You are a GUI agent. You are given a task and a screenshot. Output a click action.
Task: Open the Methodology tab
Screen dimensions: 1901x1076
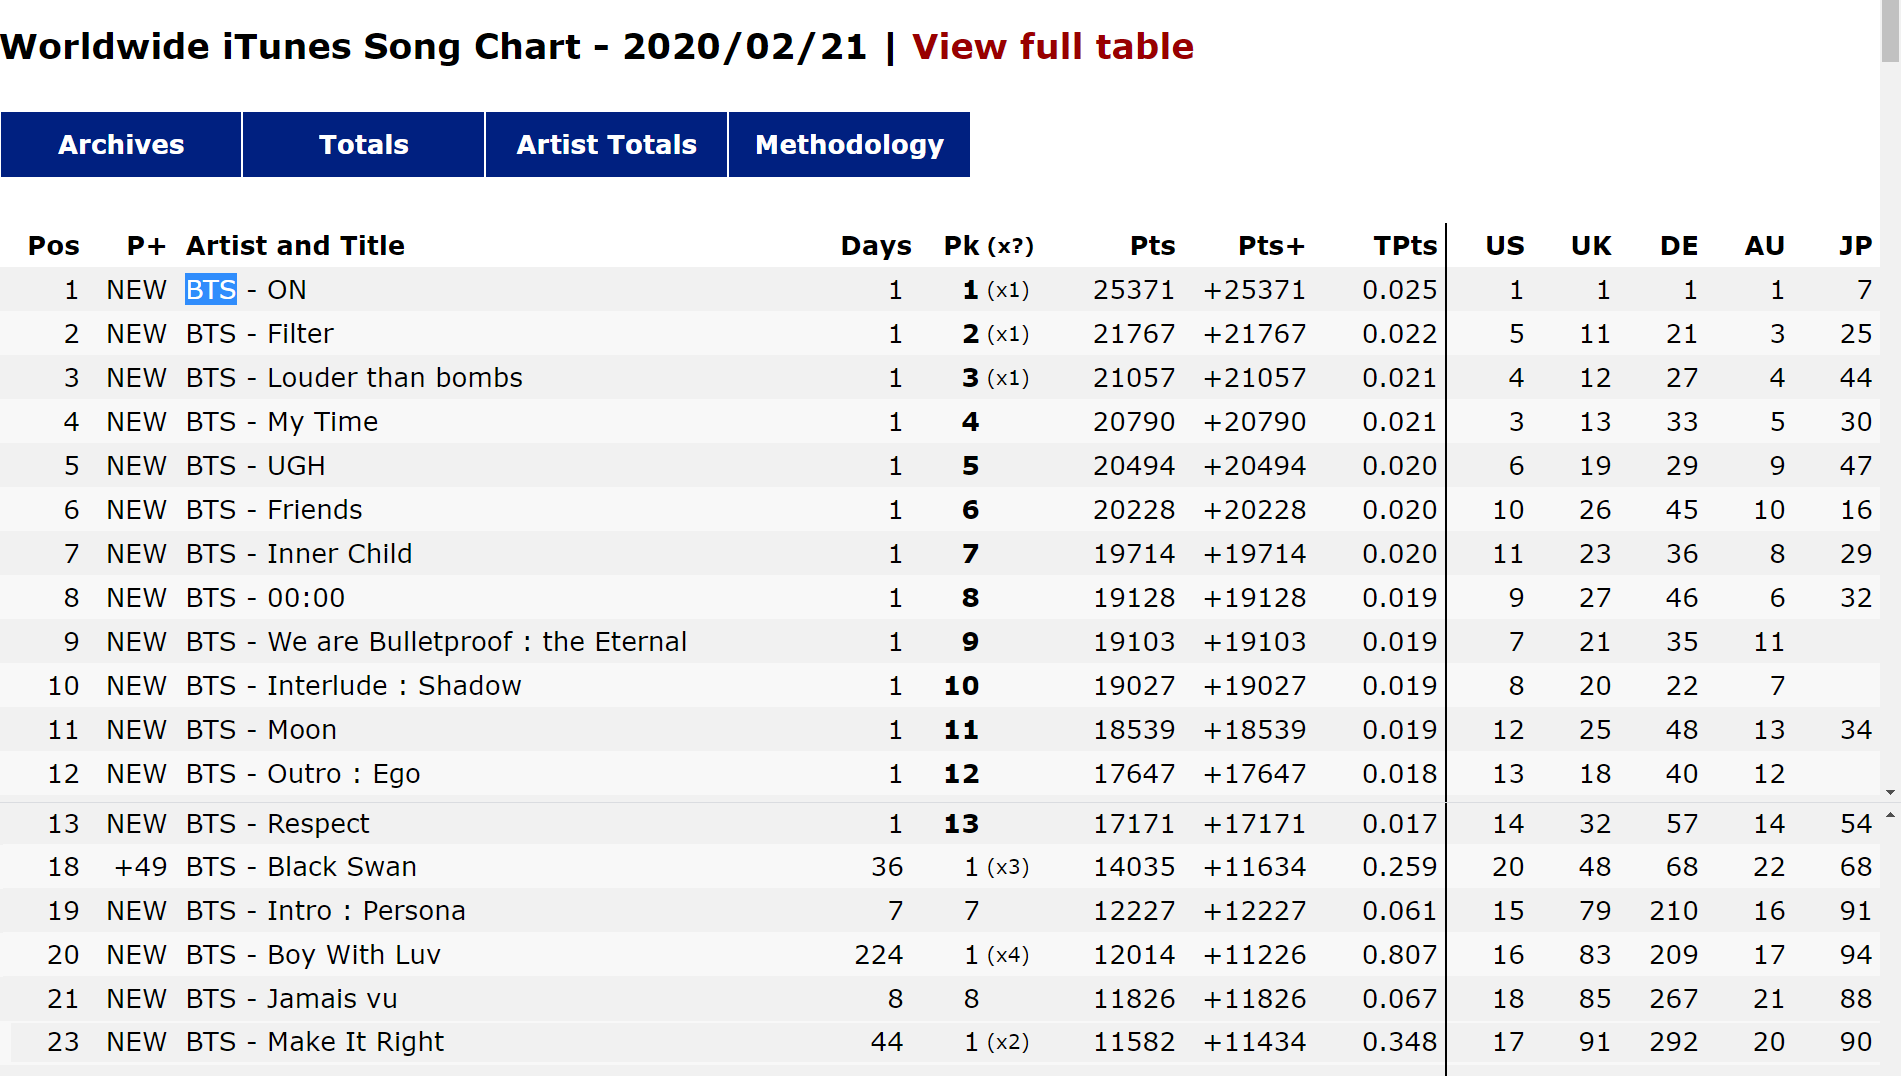tap(849, 145)
